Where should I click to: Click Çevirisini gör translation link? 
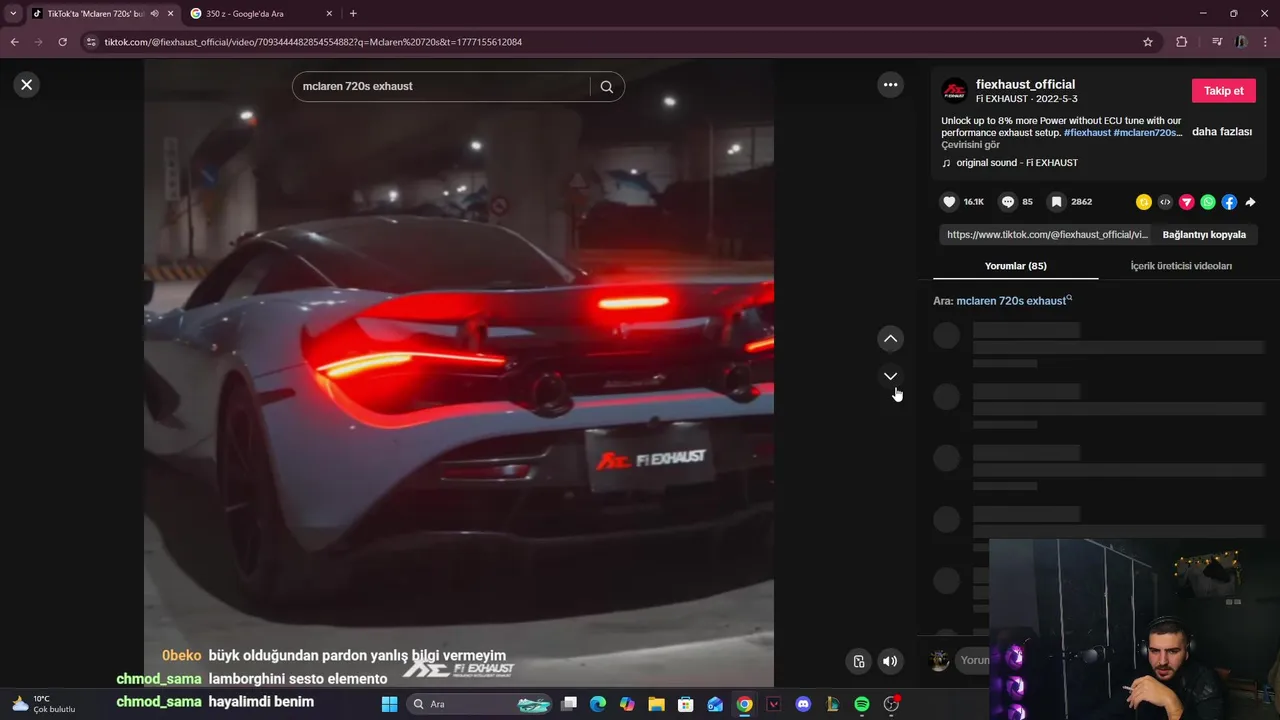970,145
